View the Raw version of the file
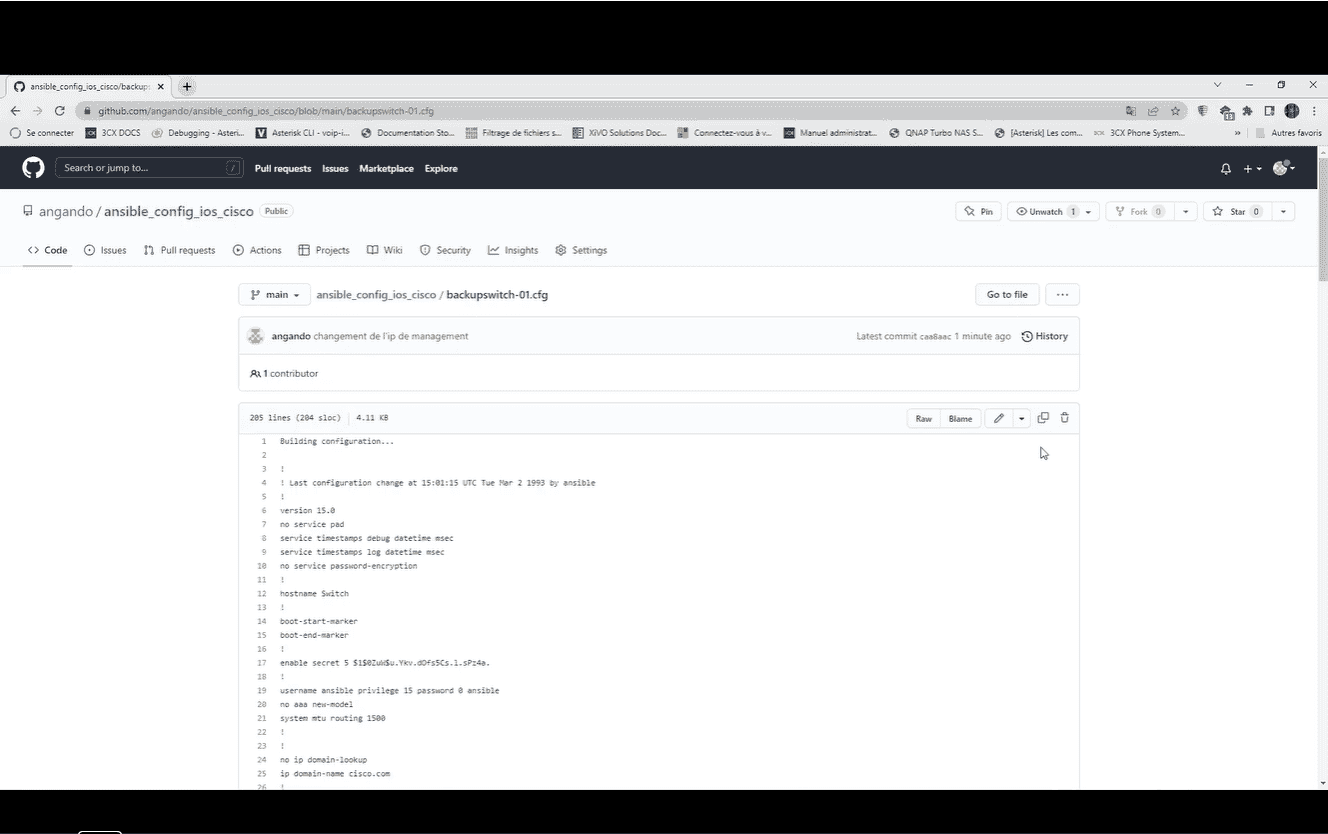 [x=923, y=418]
